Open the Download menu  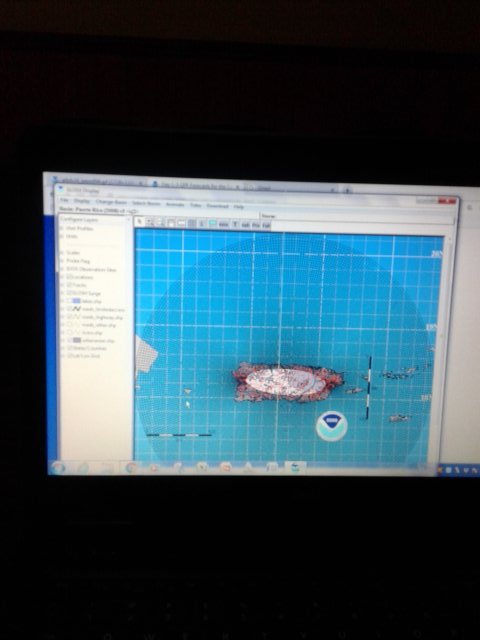pyautogui.click(x=217, y=206)
